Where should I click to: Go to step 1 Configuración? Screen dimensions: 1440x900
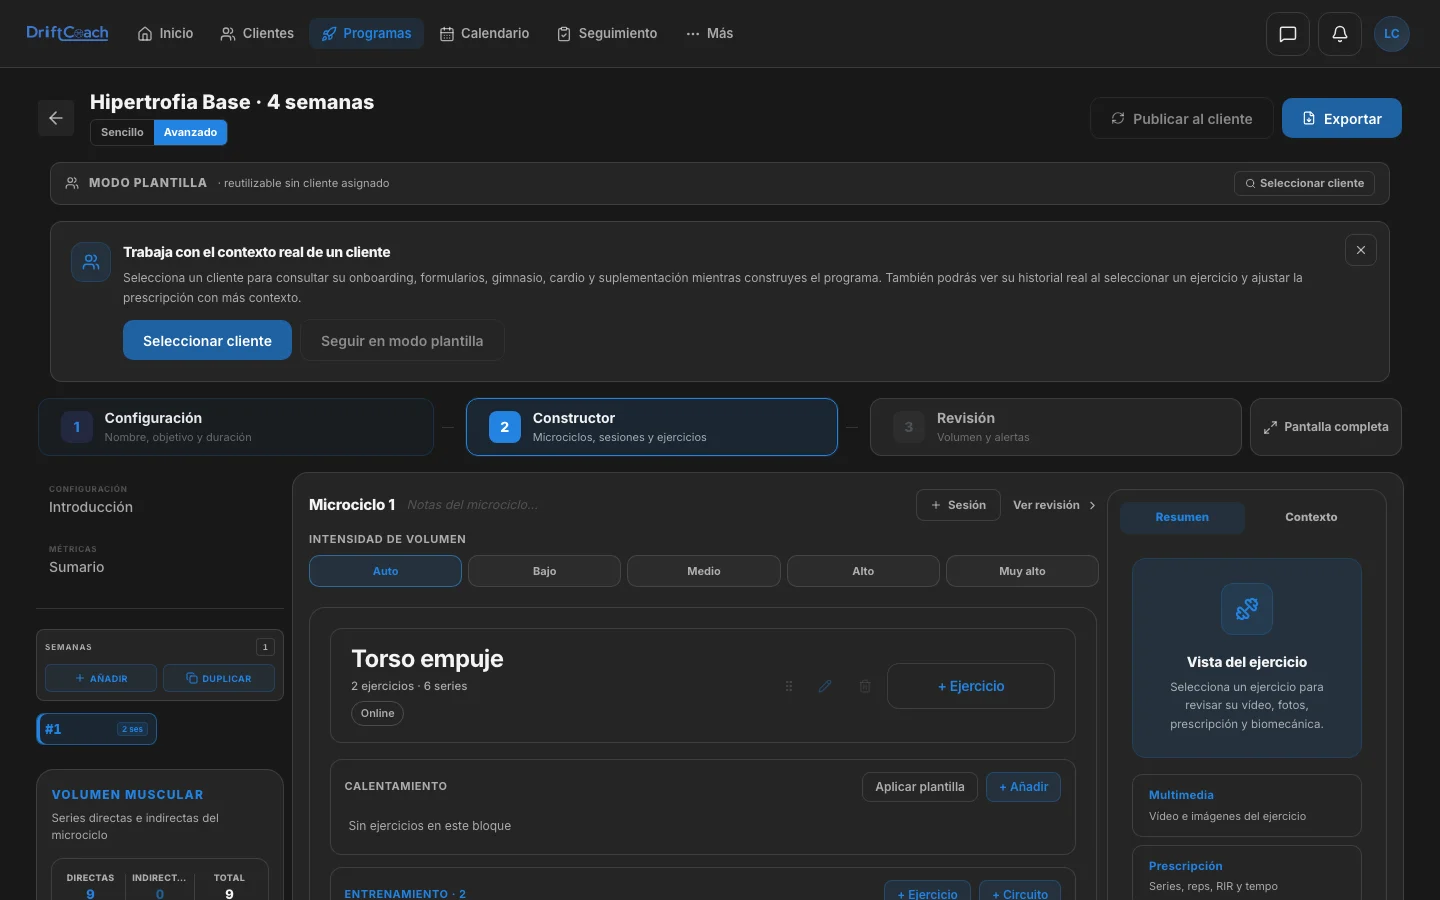[236, 427]
